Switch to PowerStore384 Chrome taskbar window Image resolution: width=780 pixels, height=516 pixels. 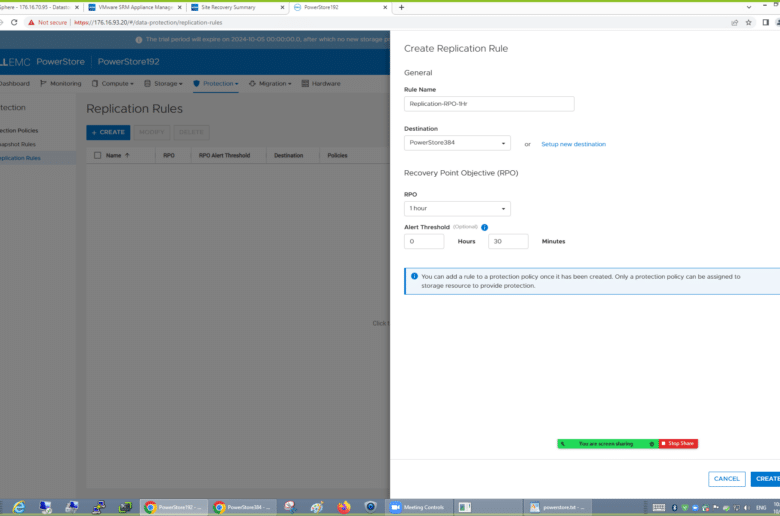click(x=242, y=507)
